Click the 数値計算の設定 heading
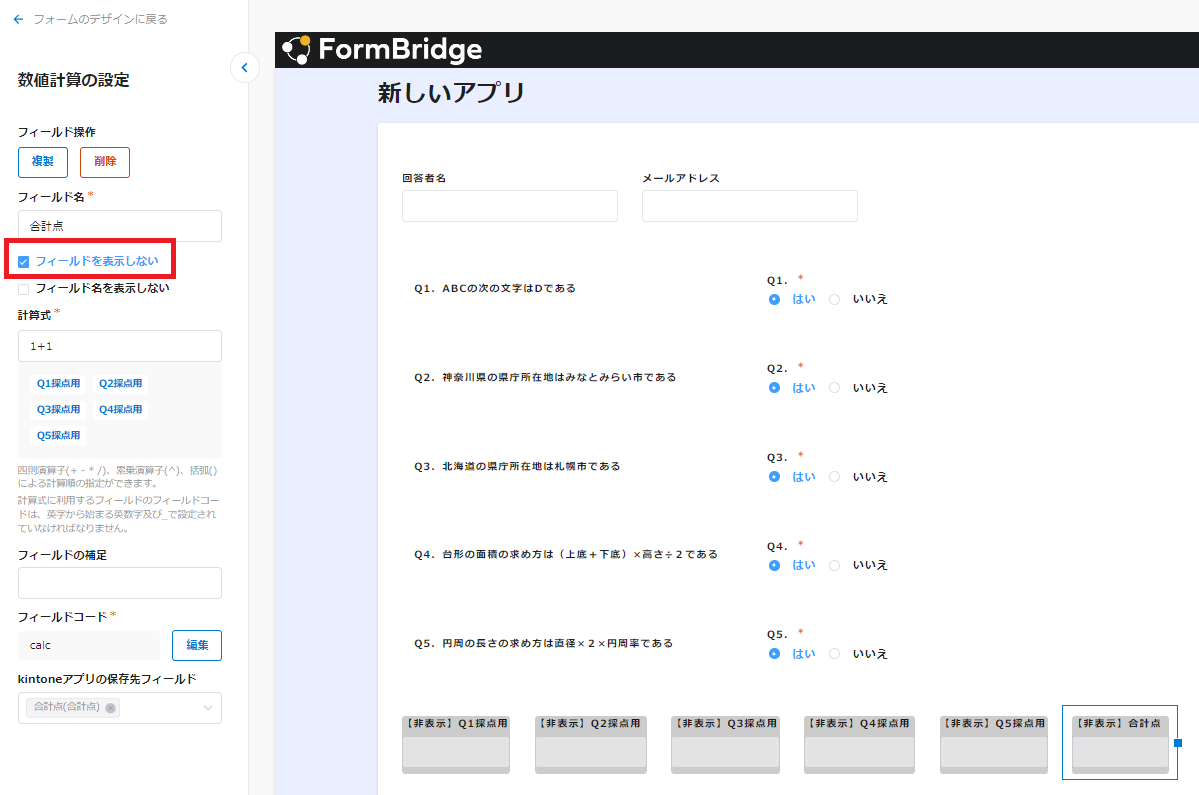 pyautogui.click(x=73, y=80)
